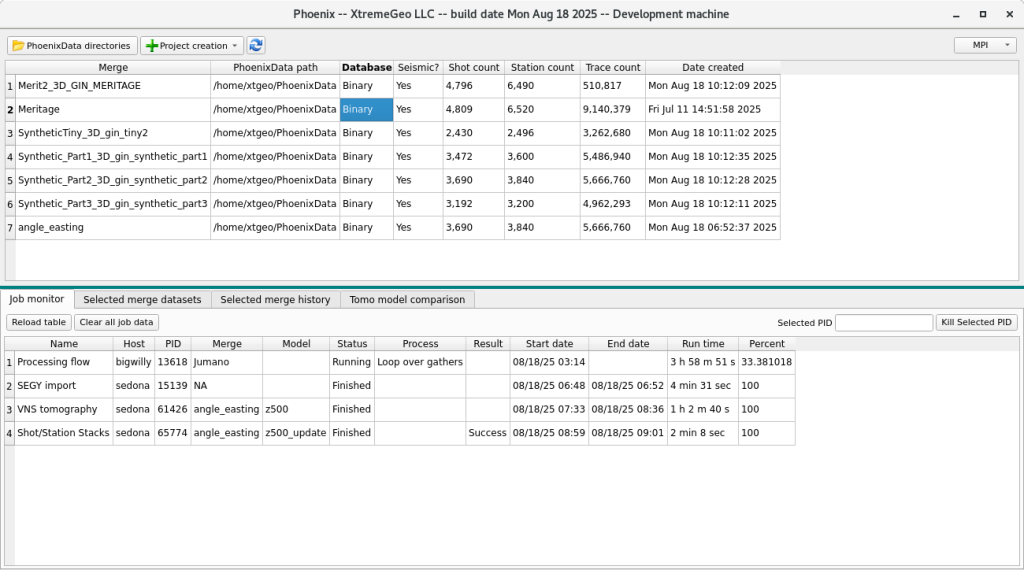This screenshot has width=1024, height=570.
Task: Click run time 1 h 2 m 40 s
Action: [x=703, y=409]
